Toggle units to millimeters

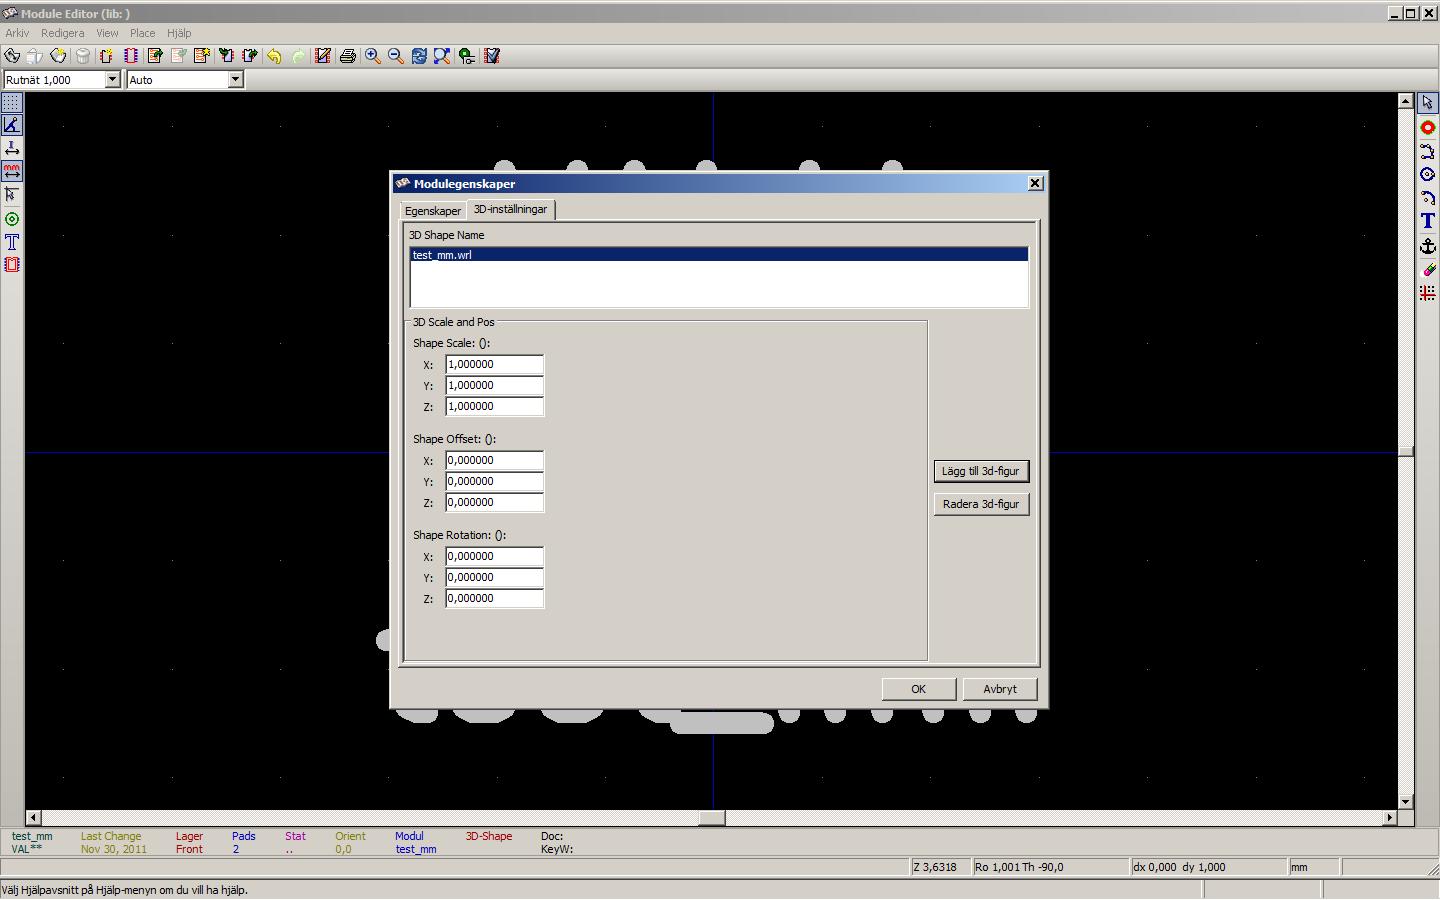[11, 172]
